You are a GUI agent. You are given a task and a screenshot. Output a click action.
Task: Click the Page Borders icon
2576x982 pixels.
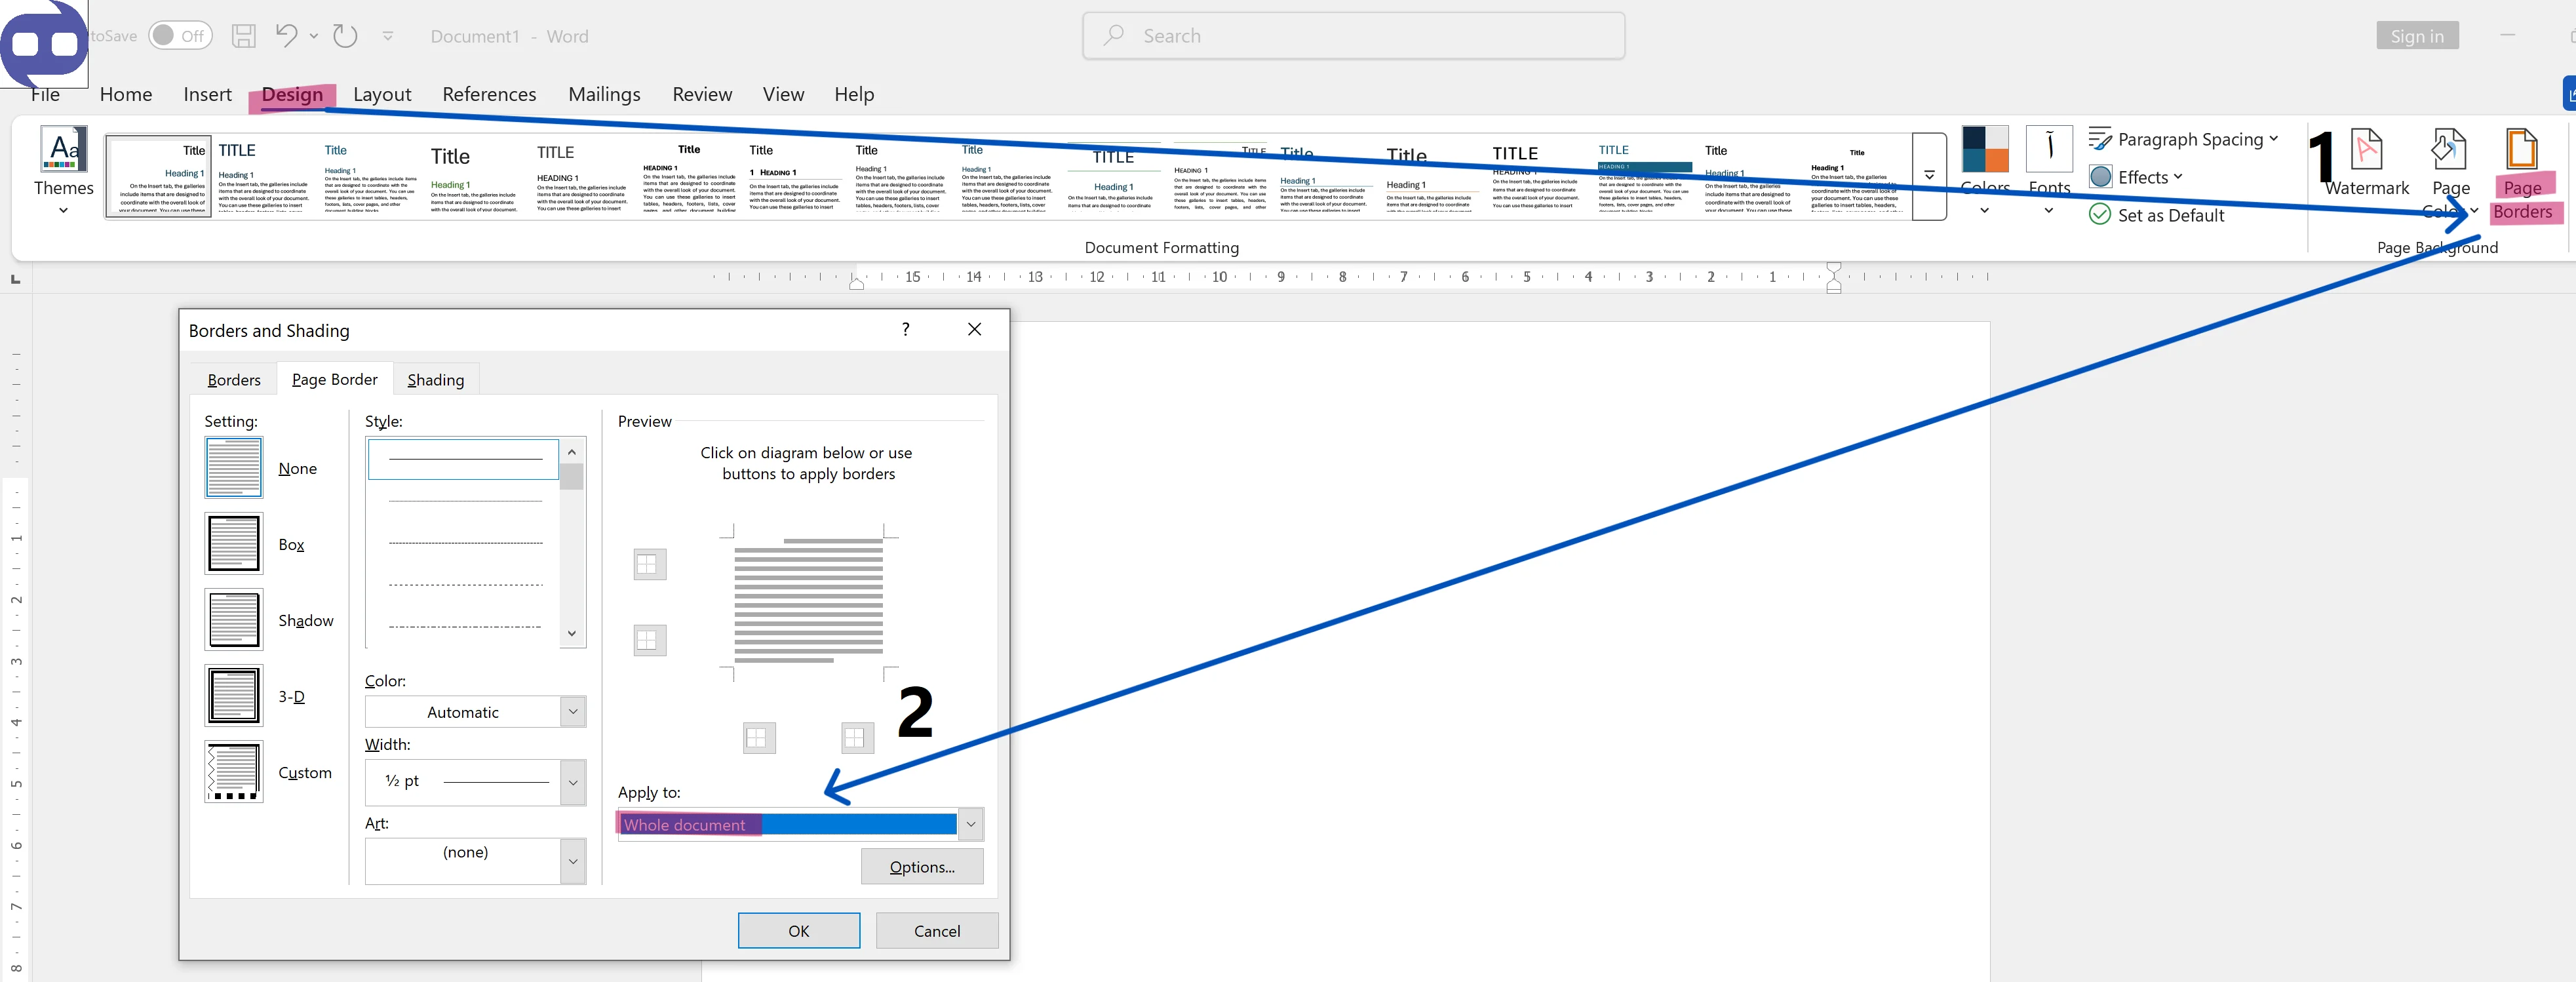pos(2521,150)
